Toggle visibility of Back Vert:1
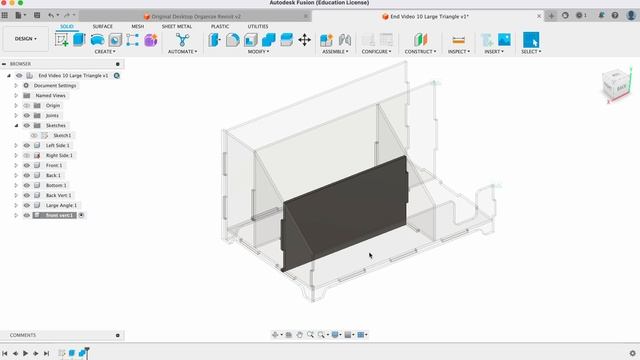This screenshot has height=360, width=640. click(x=27, y=196)
